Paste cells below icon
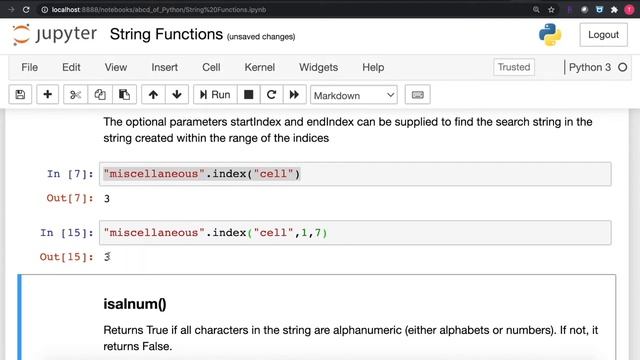 coord(124,95)
